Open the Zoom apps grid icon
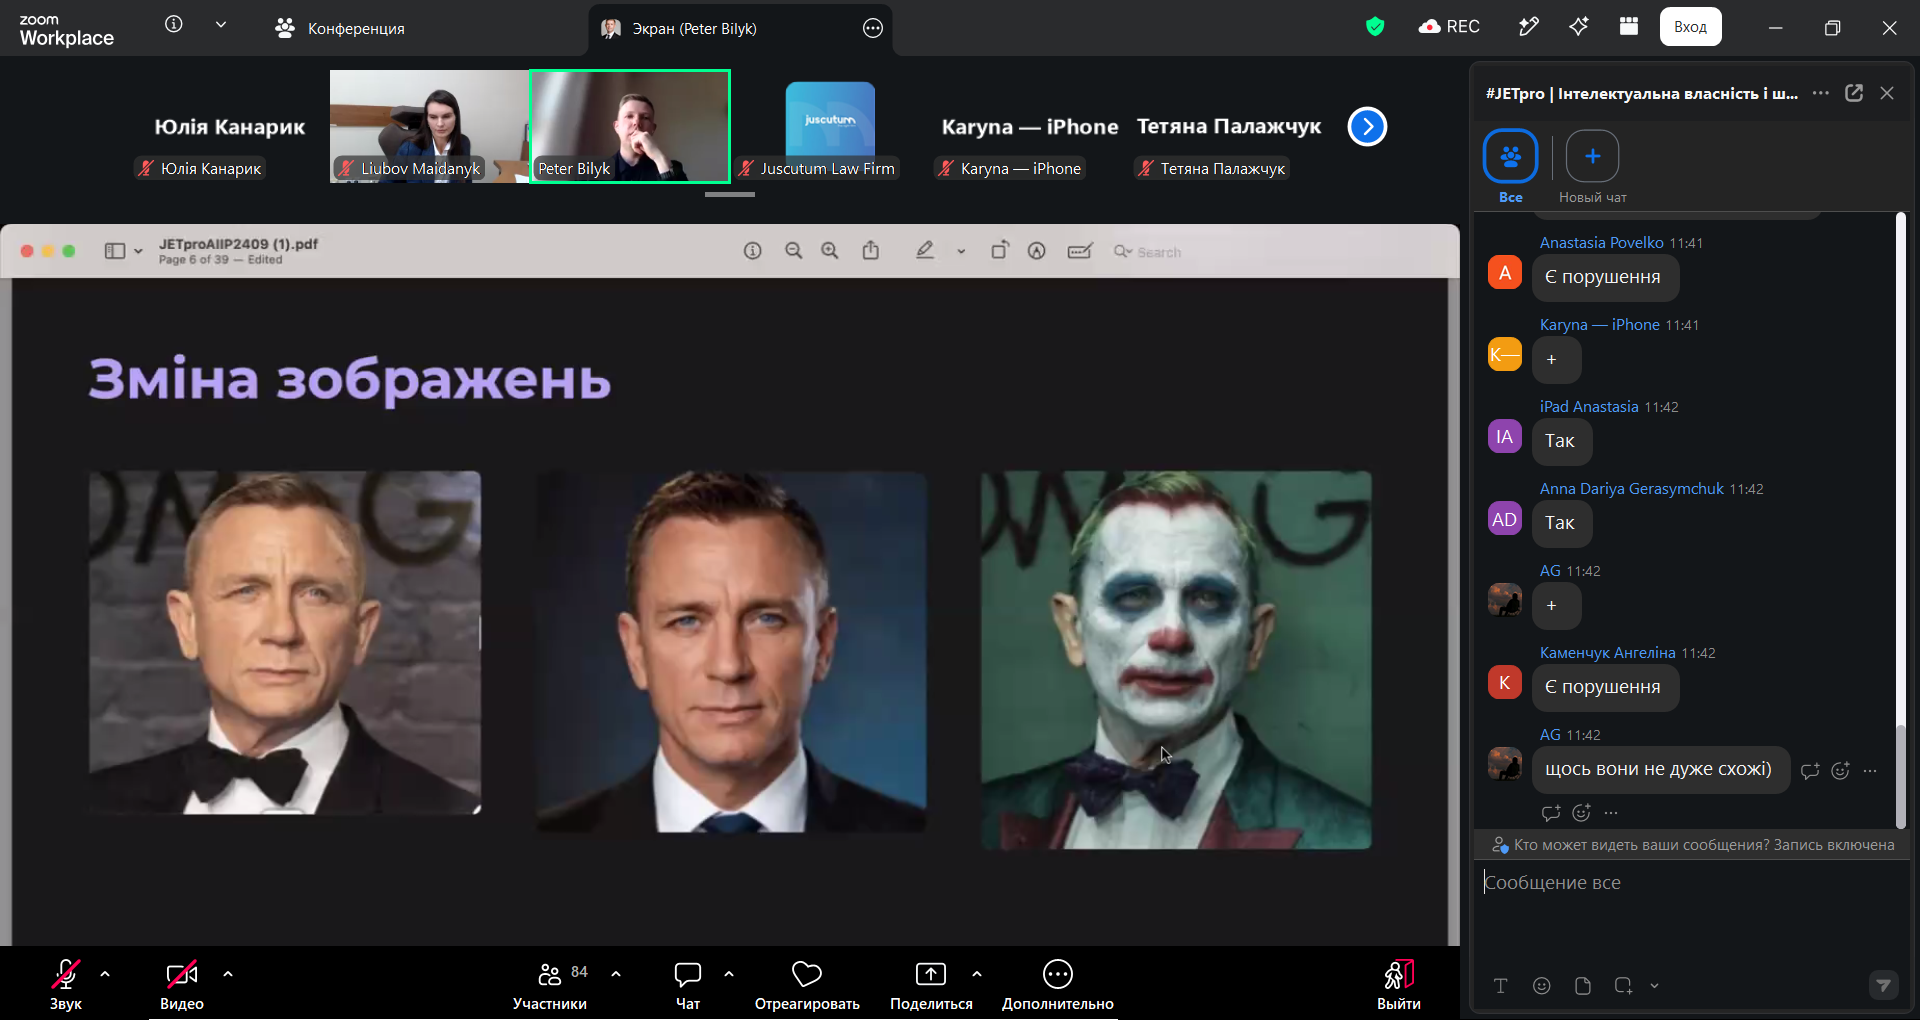Image resolution: width=1920 pixels, height=1020 pixels. [x=1629, y=27]
